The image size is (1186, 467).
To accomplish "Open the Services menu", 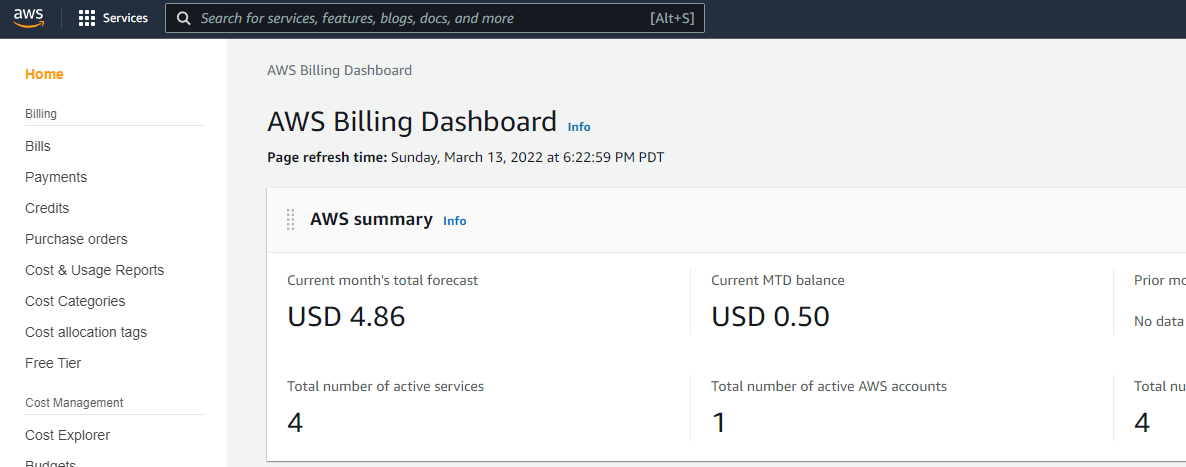I will click(x=125, y=18).
